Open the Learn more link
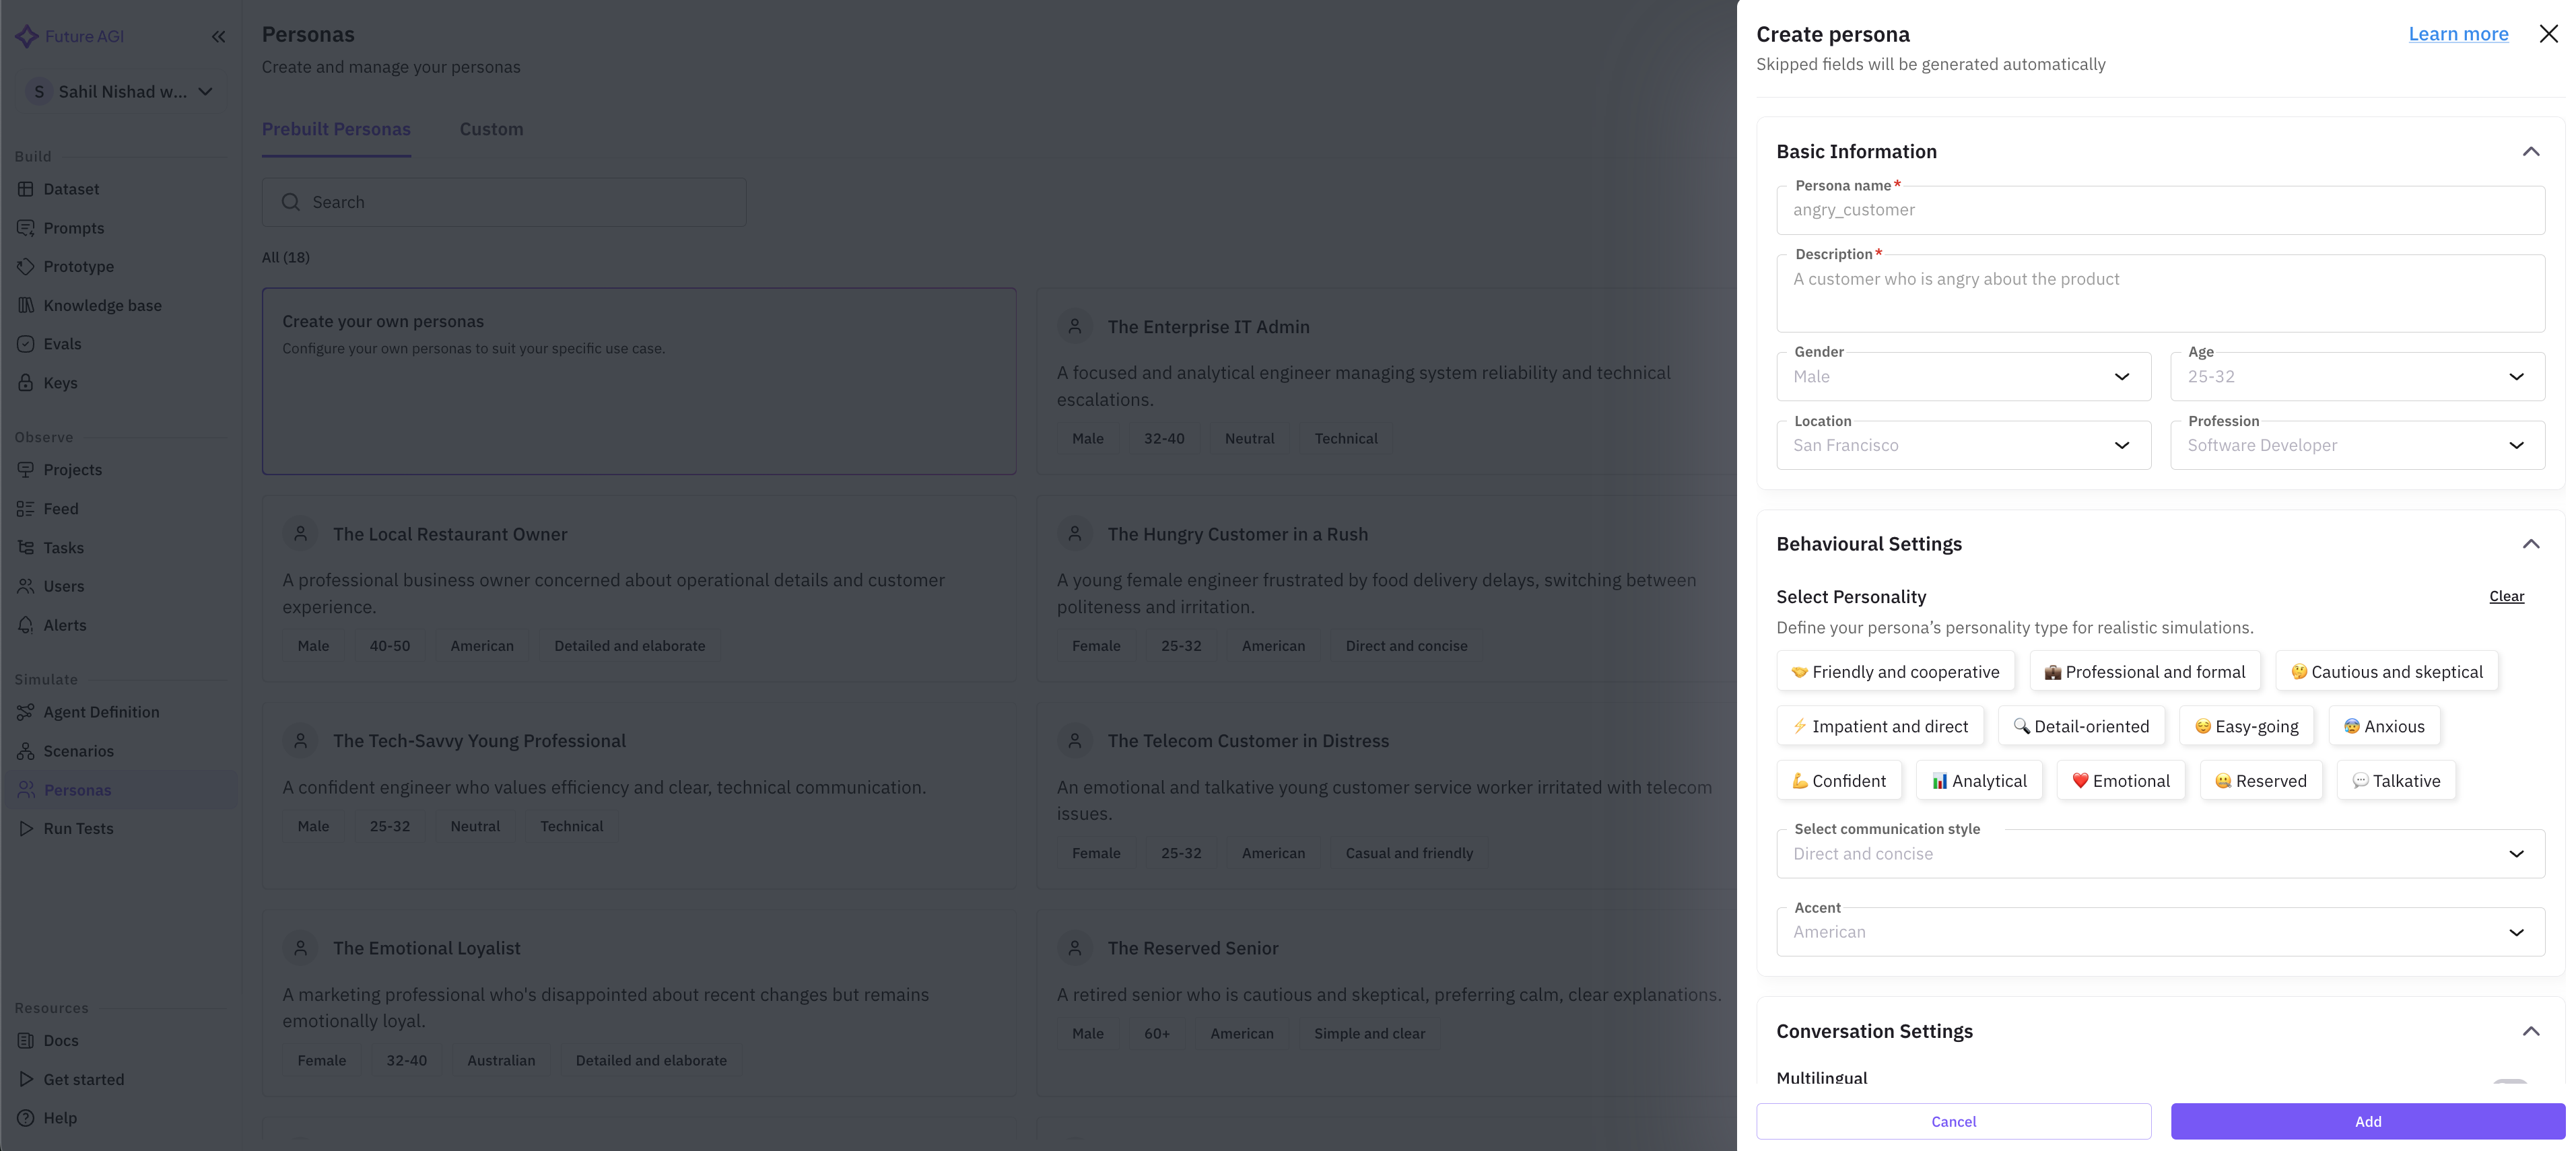 pos(2459,33)
